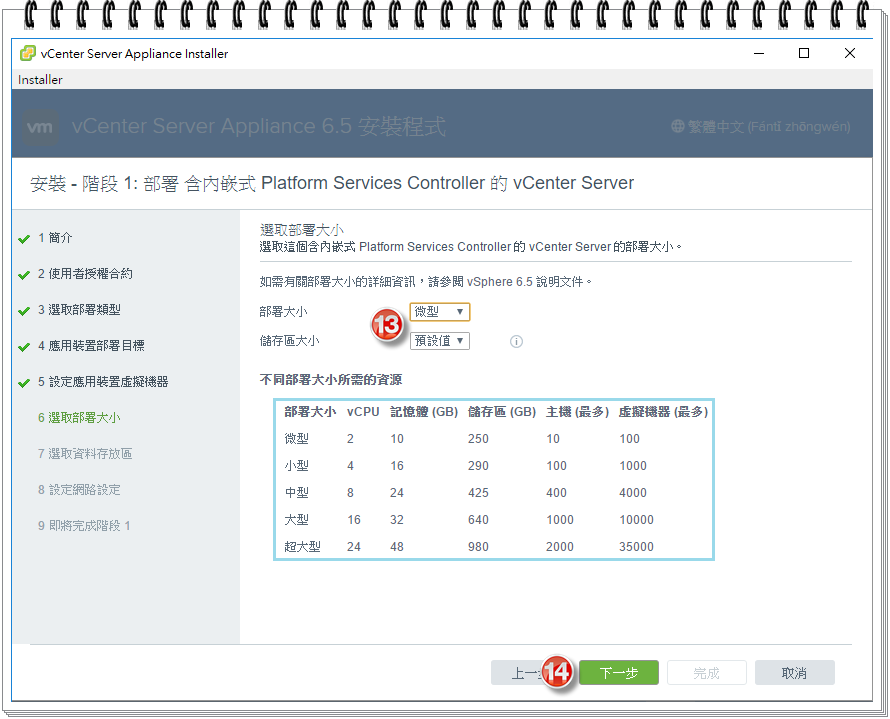This screenshot has height=719, width=890.
Task: Go to step 3 選取部署類型
Action: point(79,310)
